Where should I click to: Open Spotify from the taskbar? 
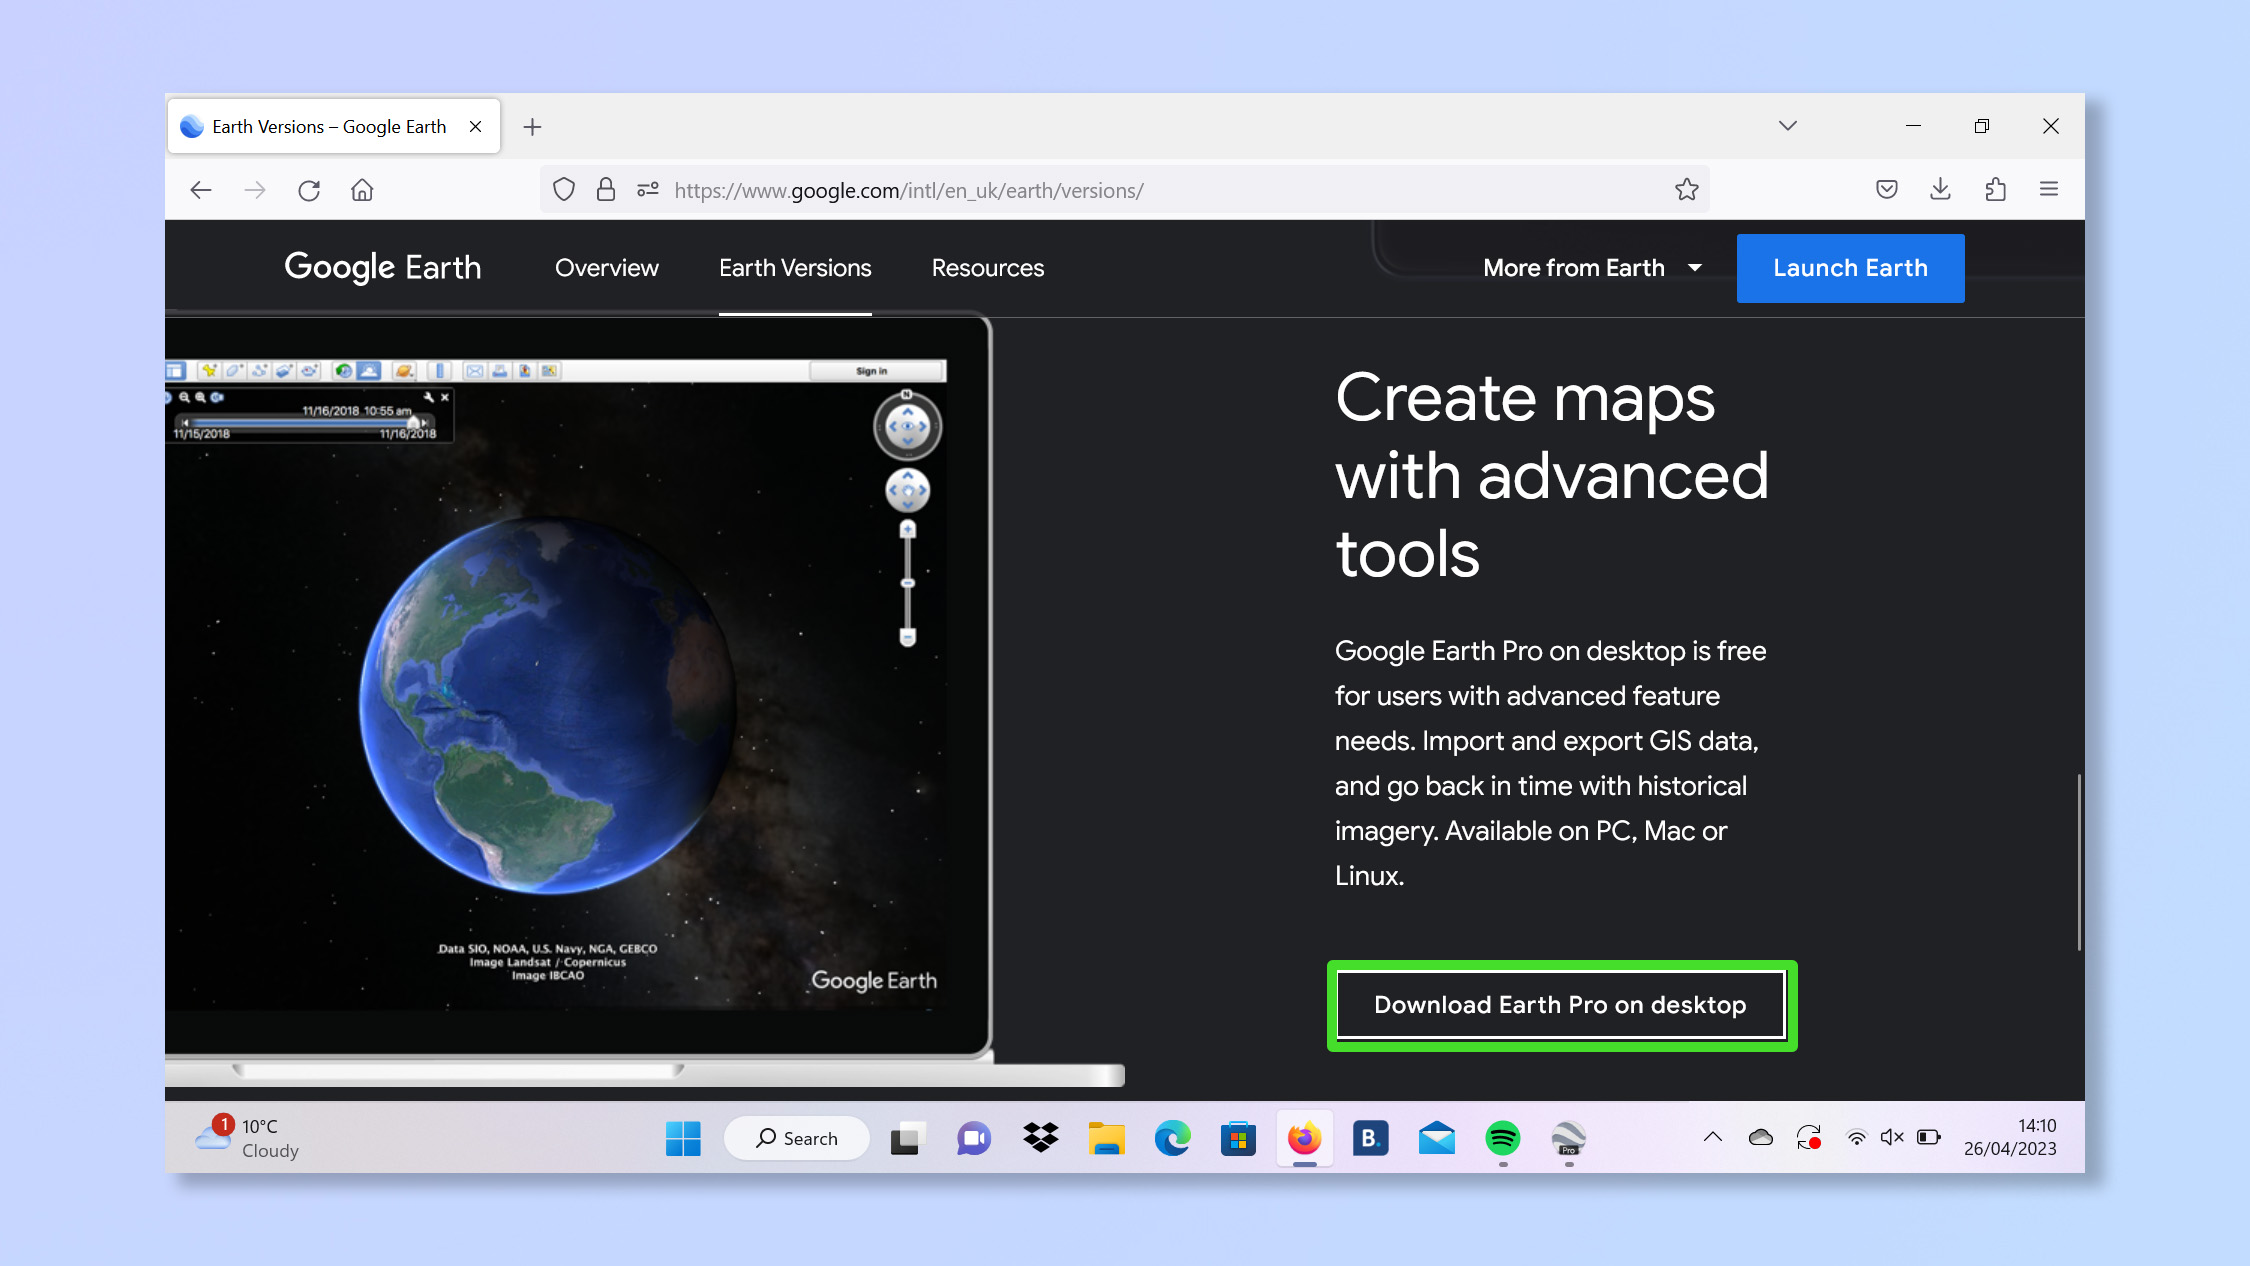(1502, 1139)
